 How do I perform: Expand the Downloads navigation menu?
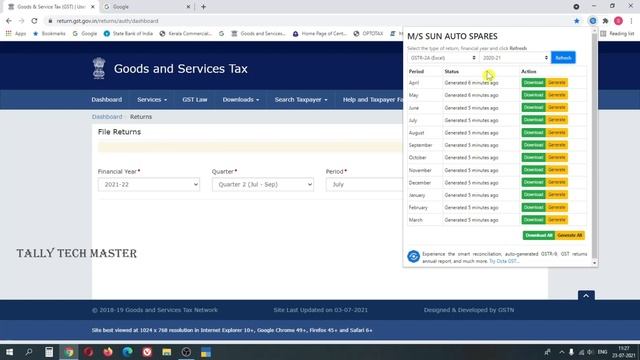coord(240,100)
